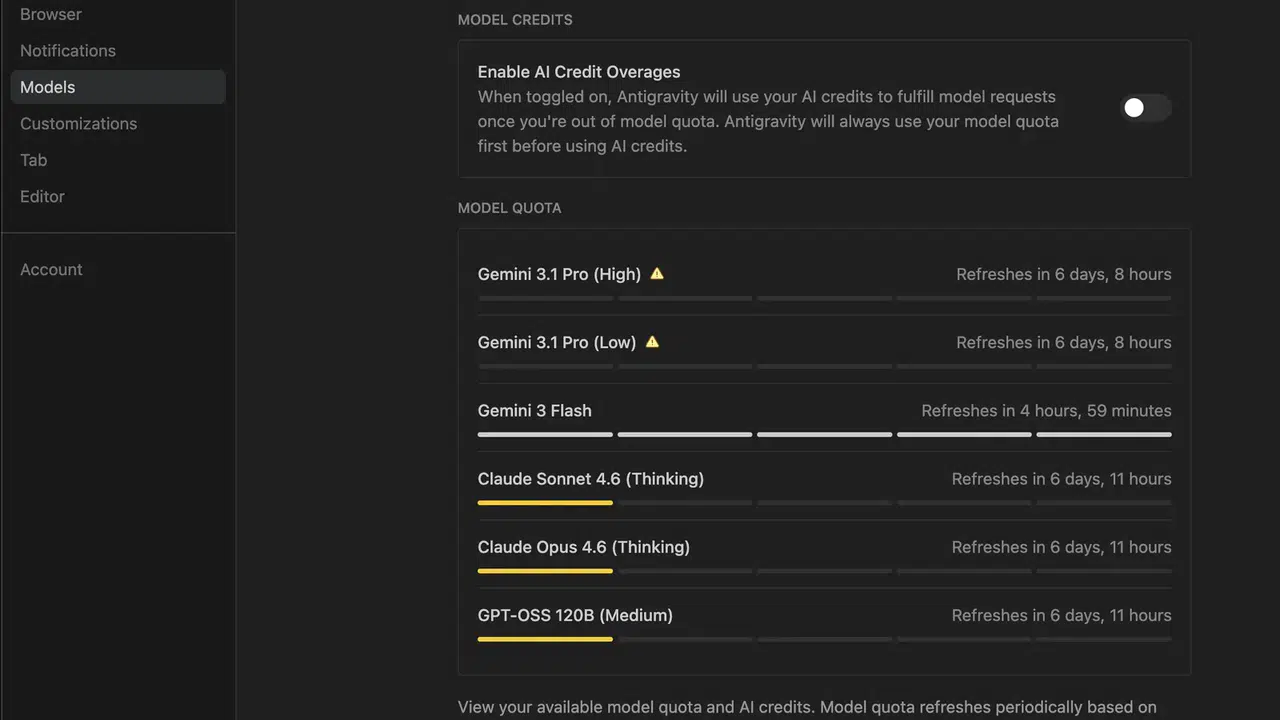Click the Gemini 3.1 Pro (Low) model label

tap(557, 342)
